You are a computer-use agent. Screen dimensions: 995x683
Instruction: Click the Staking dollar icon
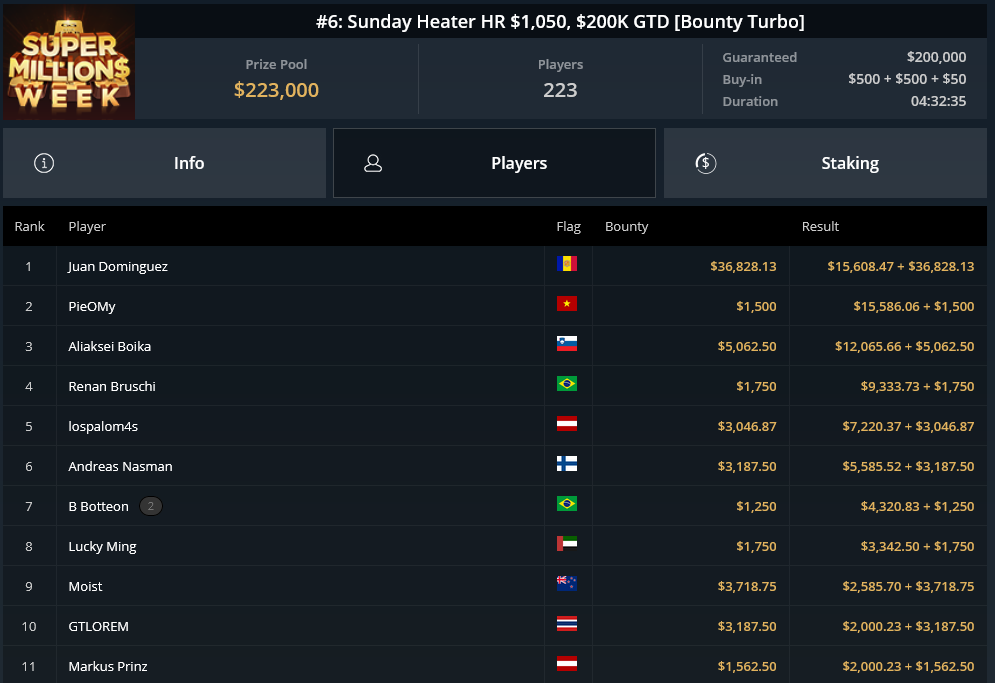(x=706, y=163)
